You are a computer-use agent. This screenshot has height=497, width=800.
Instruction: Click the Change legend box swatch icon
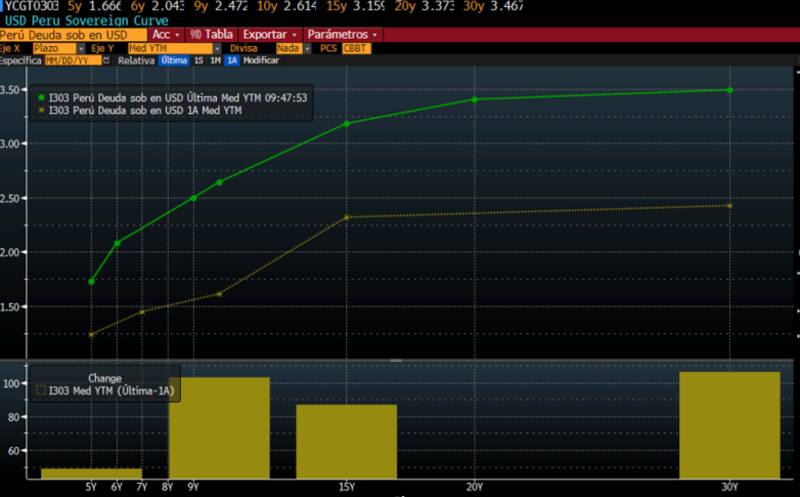click(41, 391)
